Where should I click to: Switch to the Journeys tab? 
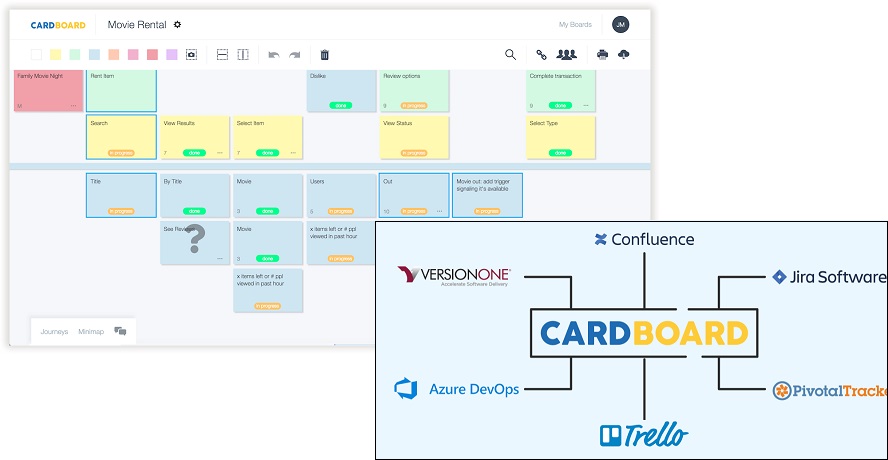[55, 331]
